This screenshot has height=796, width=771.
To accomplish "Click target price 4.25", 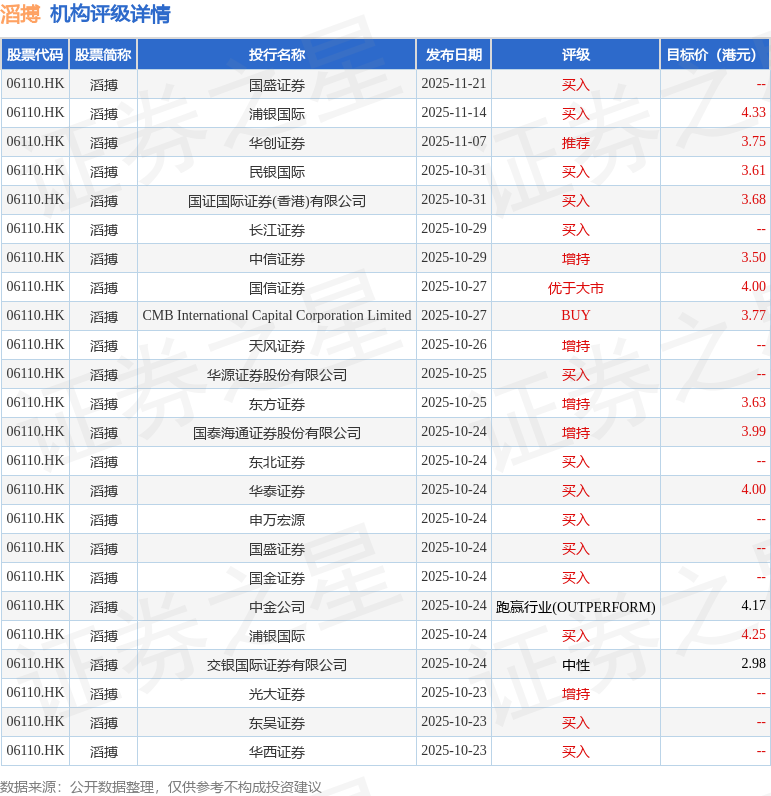I will [753, 635].
